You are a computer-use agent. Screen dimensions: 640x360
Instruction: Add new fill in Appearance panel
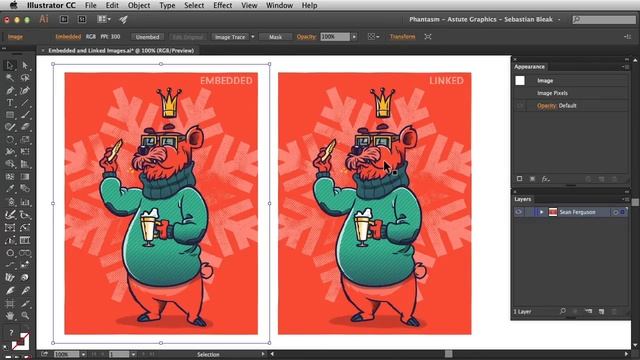[532, 179]
